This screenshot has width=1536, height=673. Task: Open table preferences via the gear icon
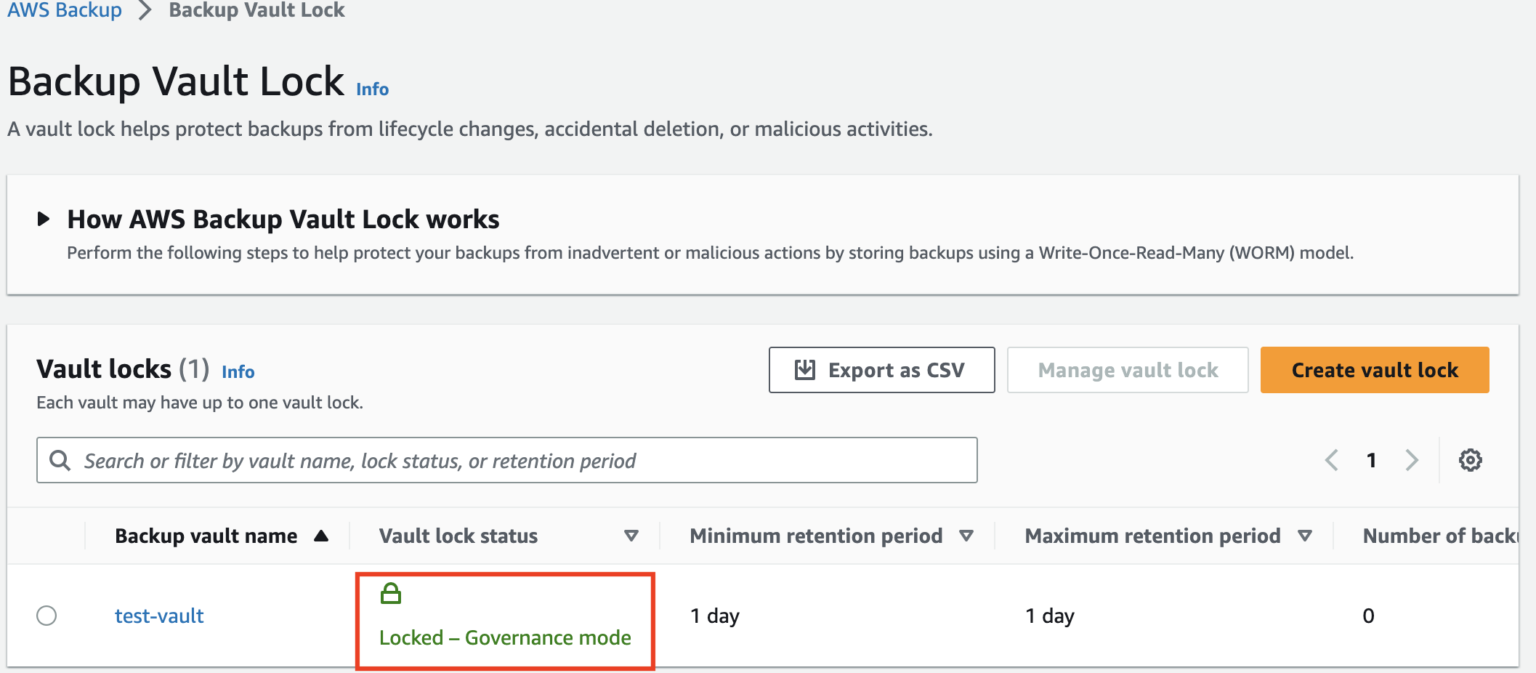[1470, 460]
